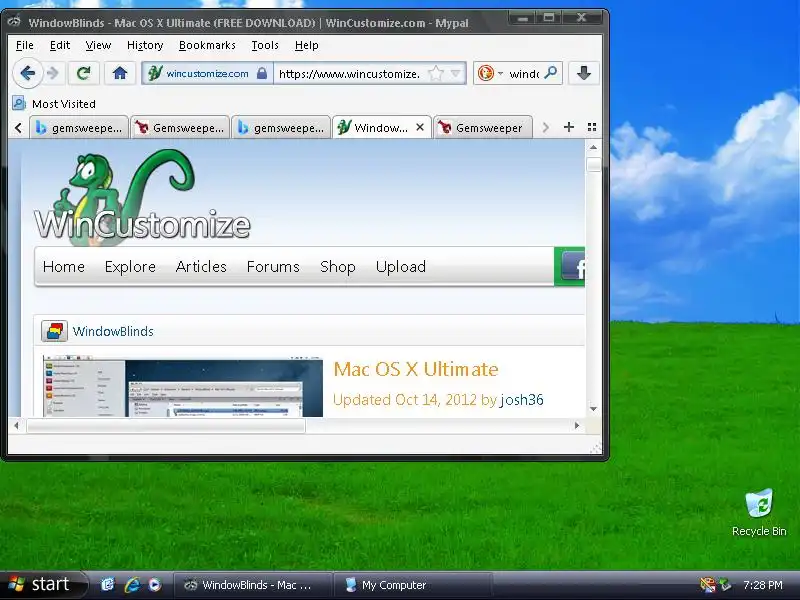800x600 pixels.
Task: Go back with the browser back arrow
Action: [28, 73]
